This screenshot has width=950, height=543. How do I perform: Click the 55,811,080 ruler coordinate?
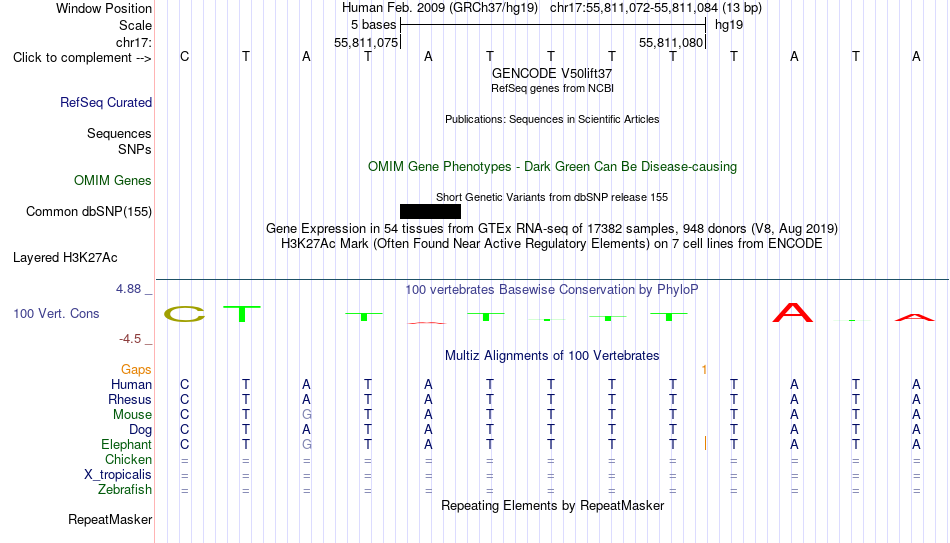(671, 42)
